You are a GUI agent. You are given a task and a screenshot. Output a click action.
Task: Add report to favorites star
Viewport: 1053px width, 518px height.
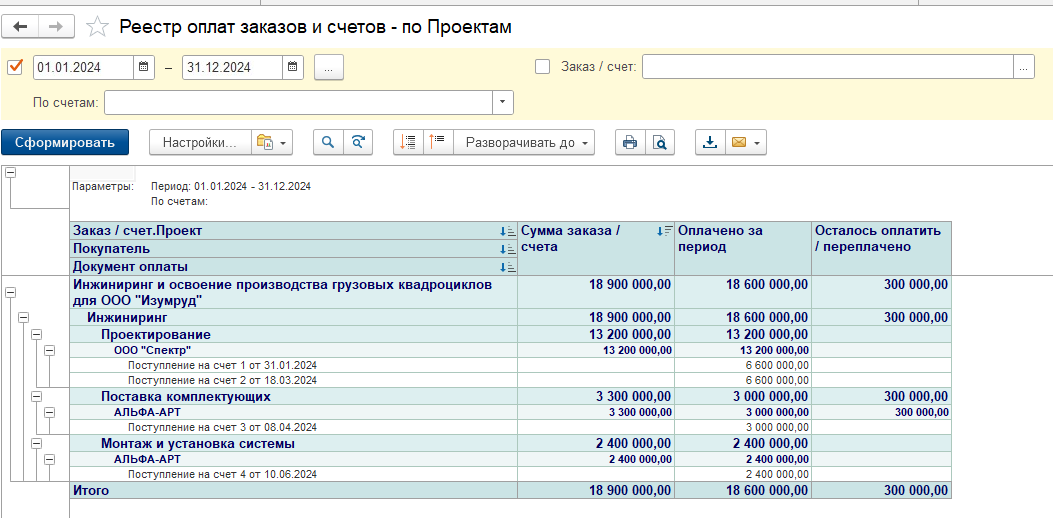tap(97, 27)
